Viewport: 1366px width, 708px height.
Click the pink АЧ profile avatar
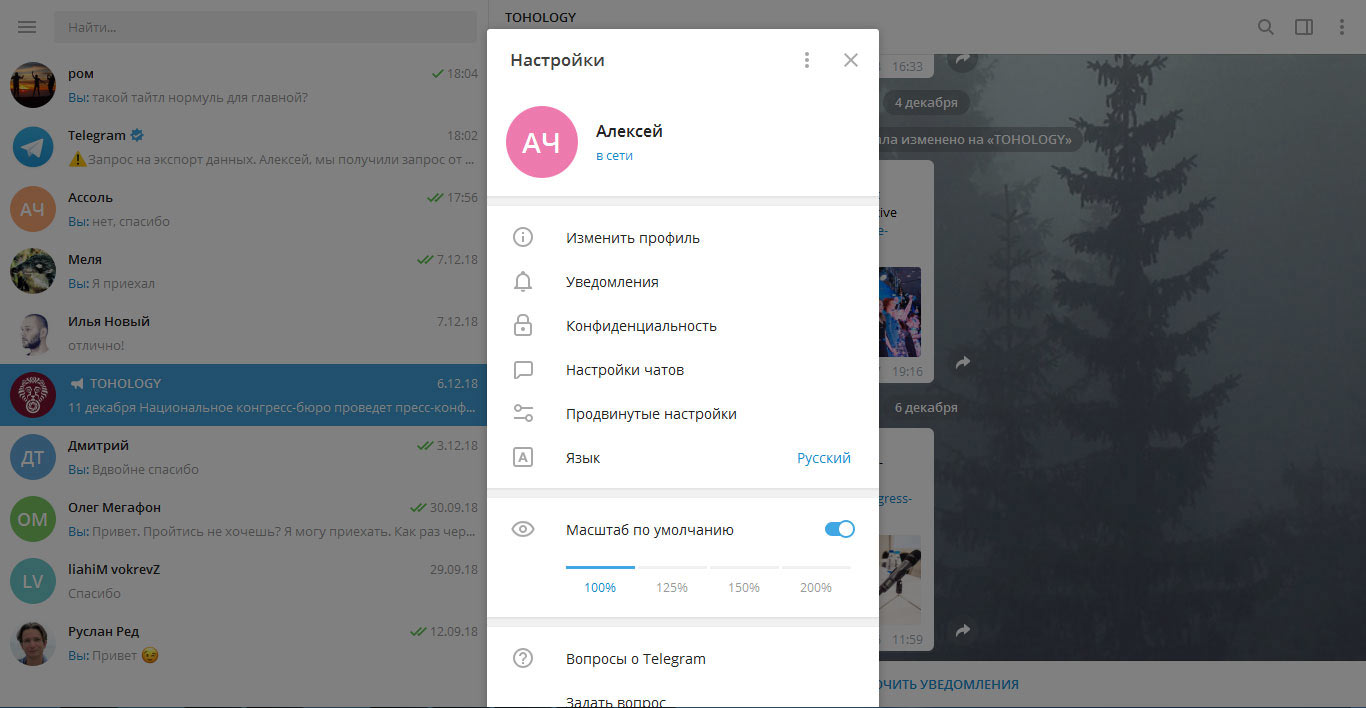542,142
